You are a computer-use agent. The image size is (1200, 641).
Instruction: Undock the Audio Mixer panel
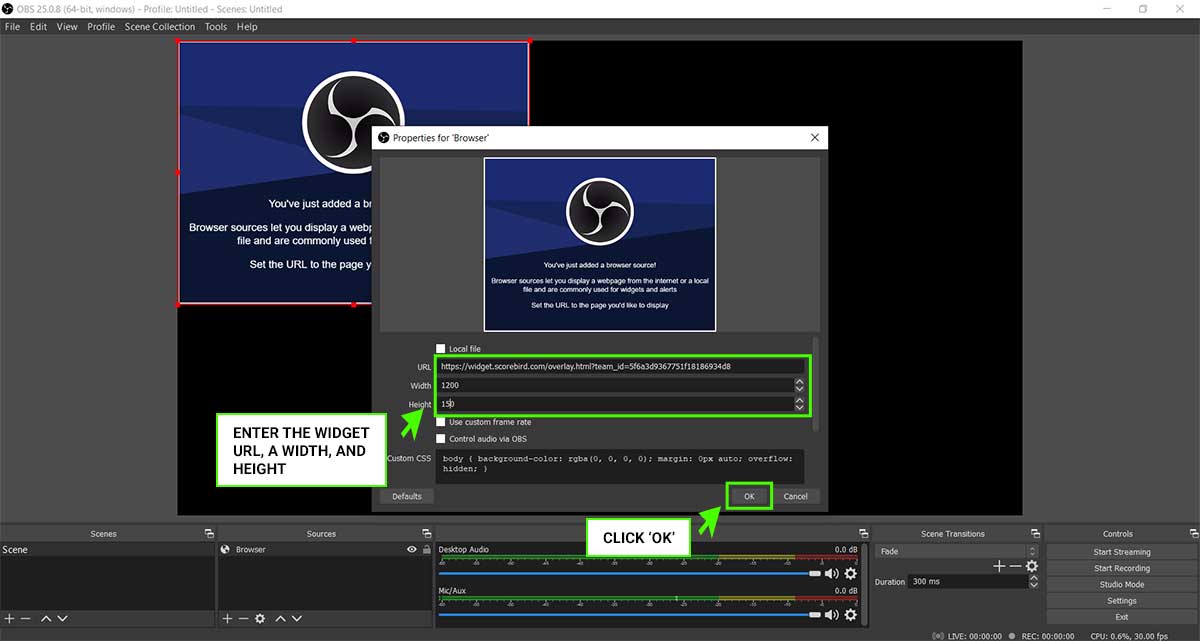[x=864, y=534]
